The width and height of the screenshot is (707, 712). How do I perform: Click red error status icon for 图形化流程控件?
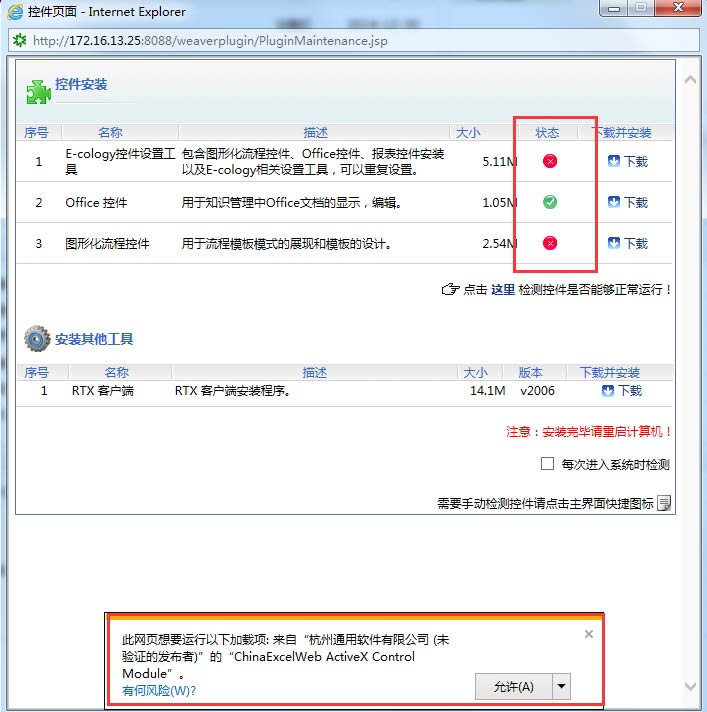tap(550, 243)
